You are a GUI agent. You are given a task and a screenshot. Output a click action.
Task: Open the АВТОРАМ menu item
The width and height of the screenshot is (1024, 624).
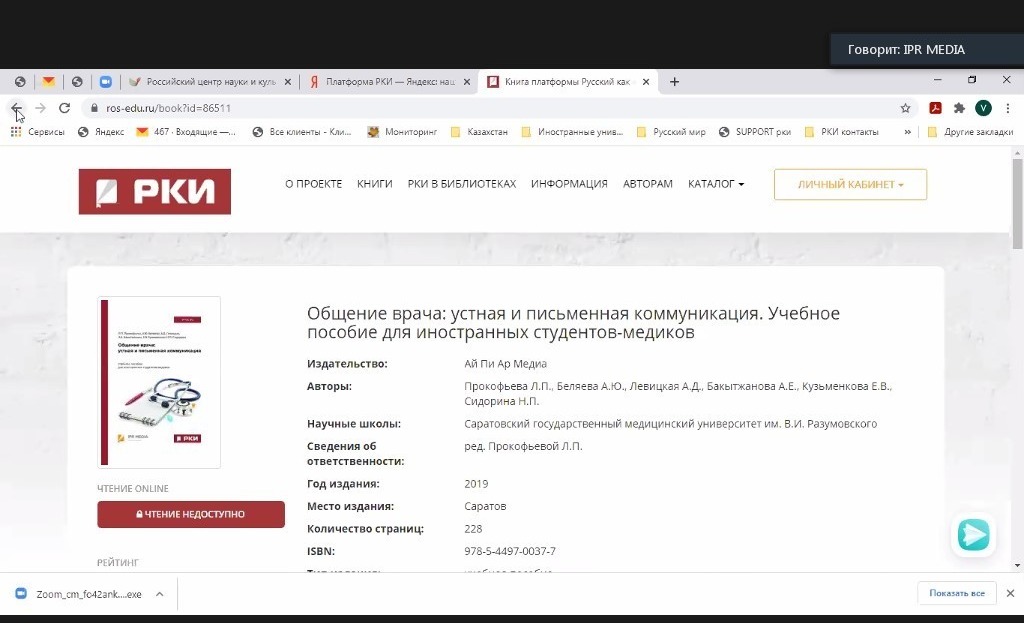(x=647, y=184)
